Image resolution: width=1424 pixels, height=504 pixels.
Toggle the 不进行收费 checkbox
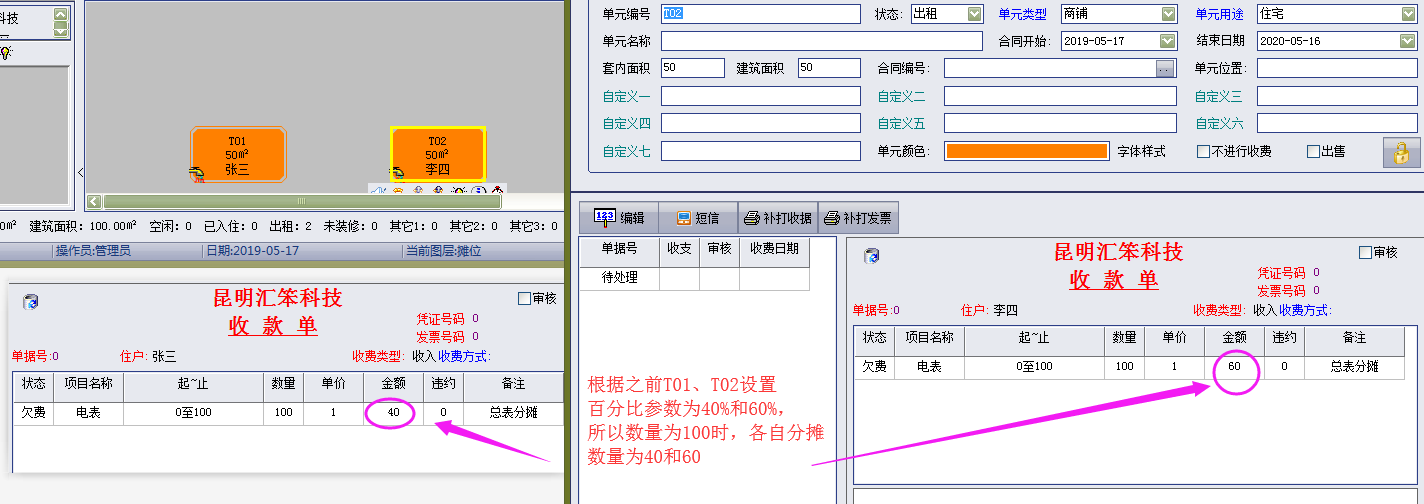tap(1203, 152)
